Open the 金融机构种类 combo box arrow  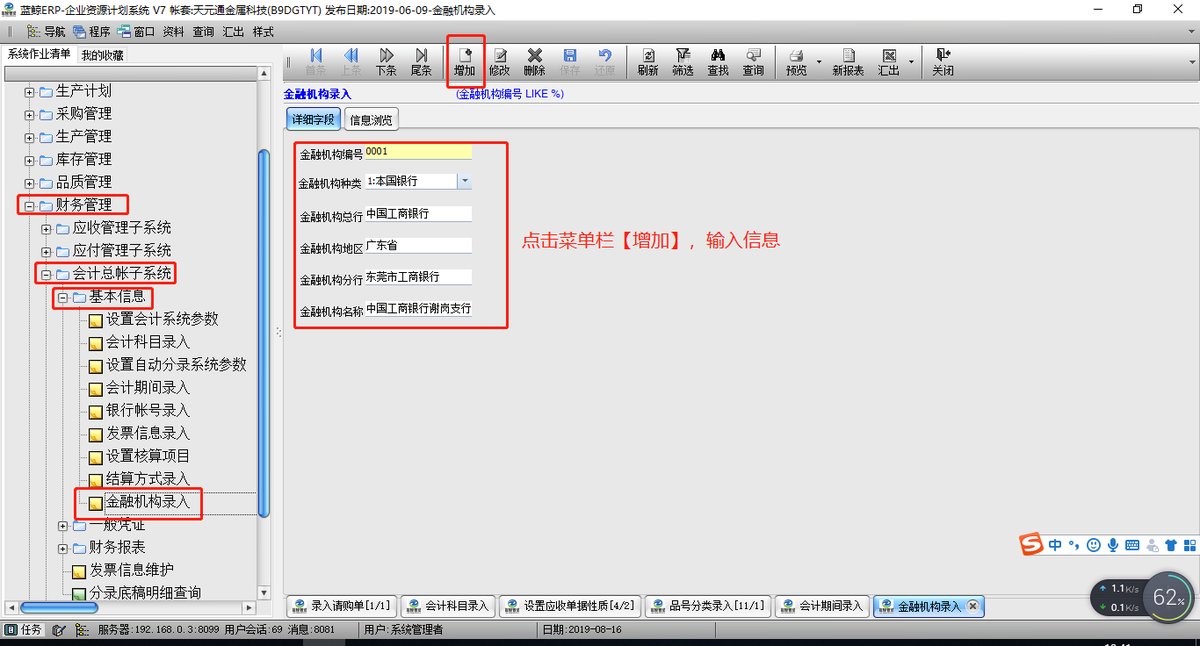pos(464,181)
